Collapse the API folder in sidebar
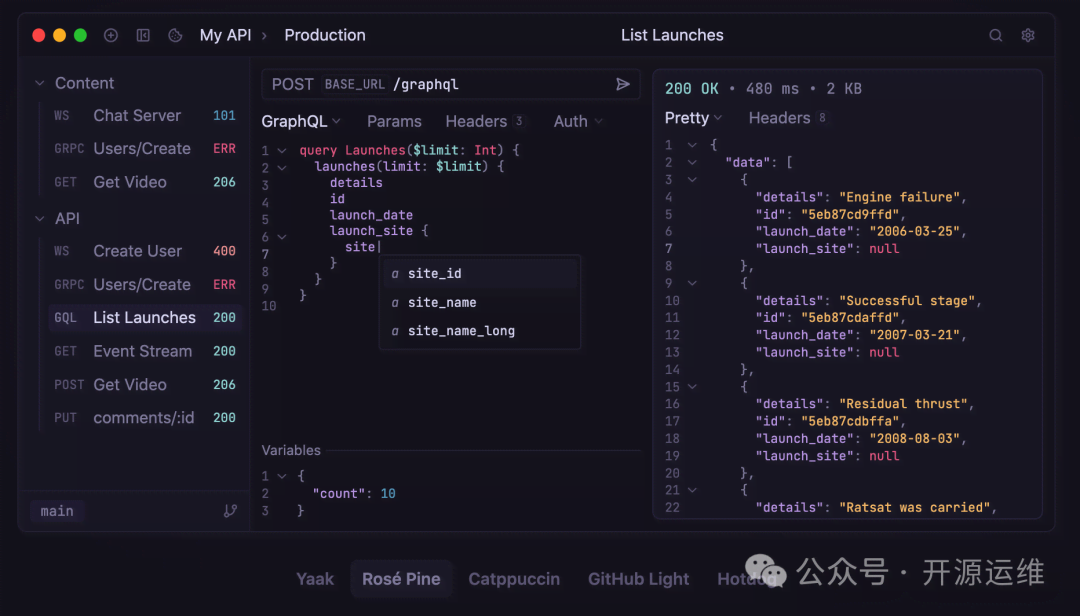 (x=41, y=218)
